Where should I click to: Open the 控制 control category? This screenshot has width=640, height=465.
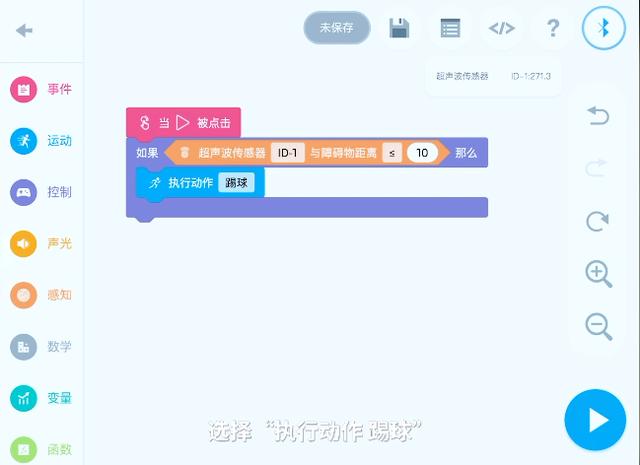pos(41,192)
